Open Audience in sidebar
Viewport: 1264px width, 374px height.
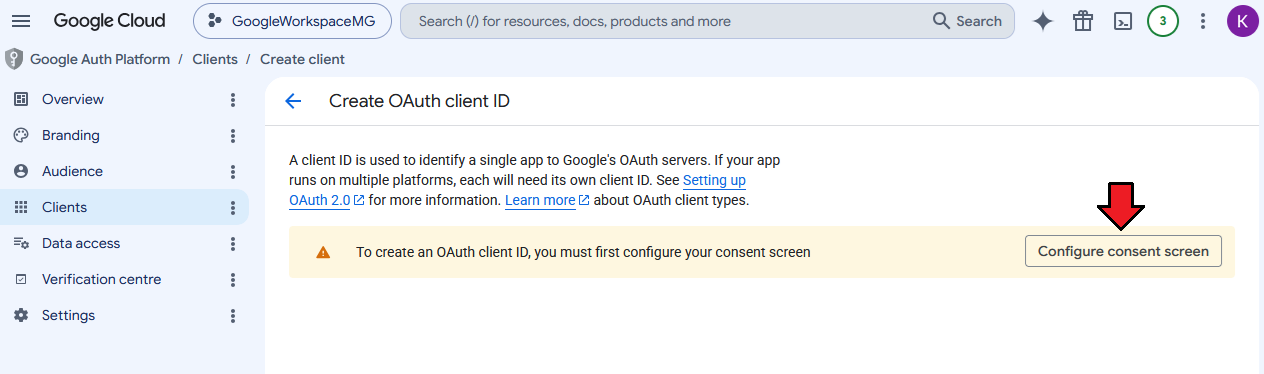124,171
